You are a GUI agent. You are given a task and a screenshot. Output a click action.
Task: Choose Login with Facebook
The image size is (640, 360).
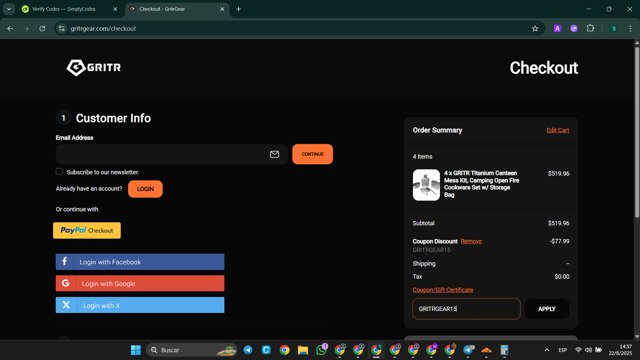140,262
